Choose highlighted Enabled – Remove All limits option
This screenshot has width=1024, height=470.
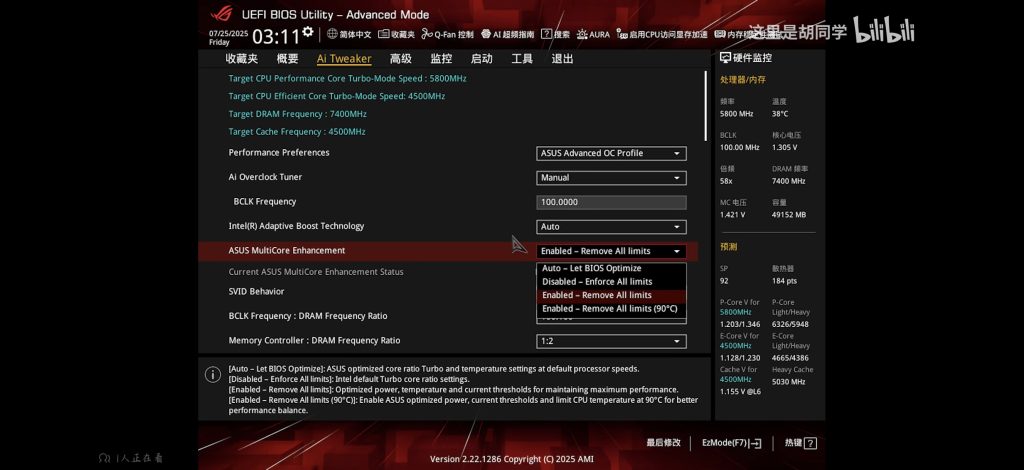pyautogui.click(x=611, y=295)
